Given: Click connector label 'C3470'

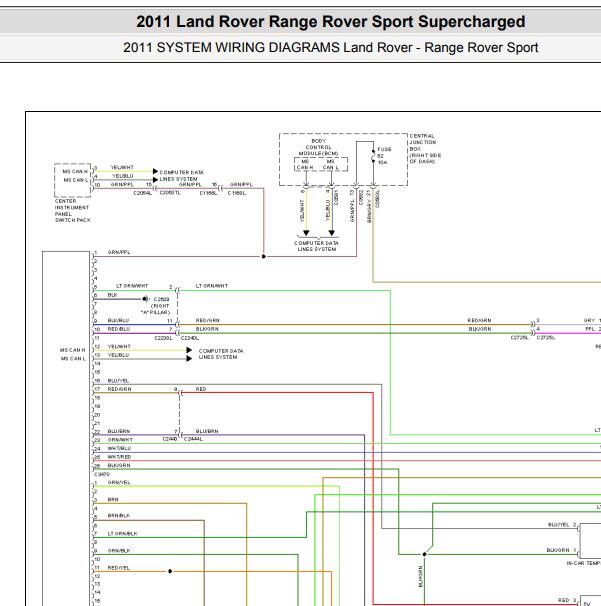Looking at the screenshot, I should pyautogui.click(x=102, y=474).
